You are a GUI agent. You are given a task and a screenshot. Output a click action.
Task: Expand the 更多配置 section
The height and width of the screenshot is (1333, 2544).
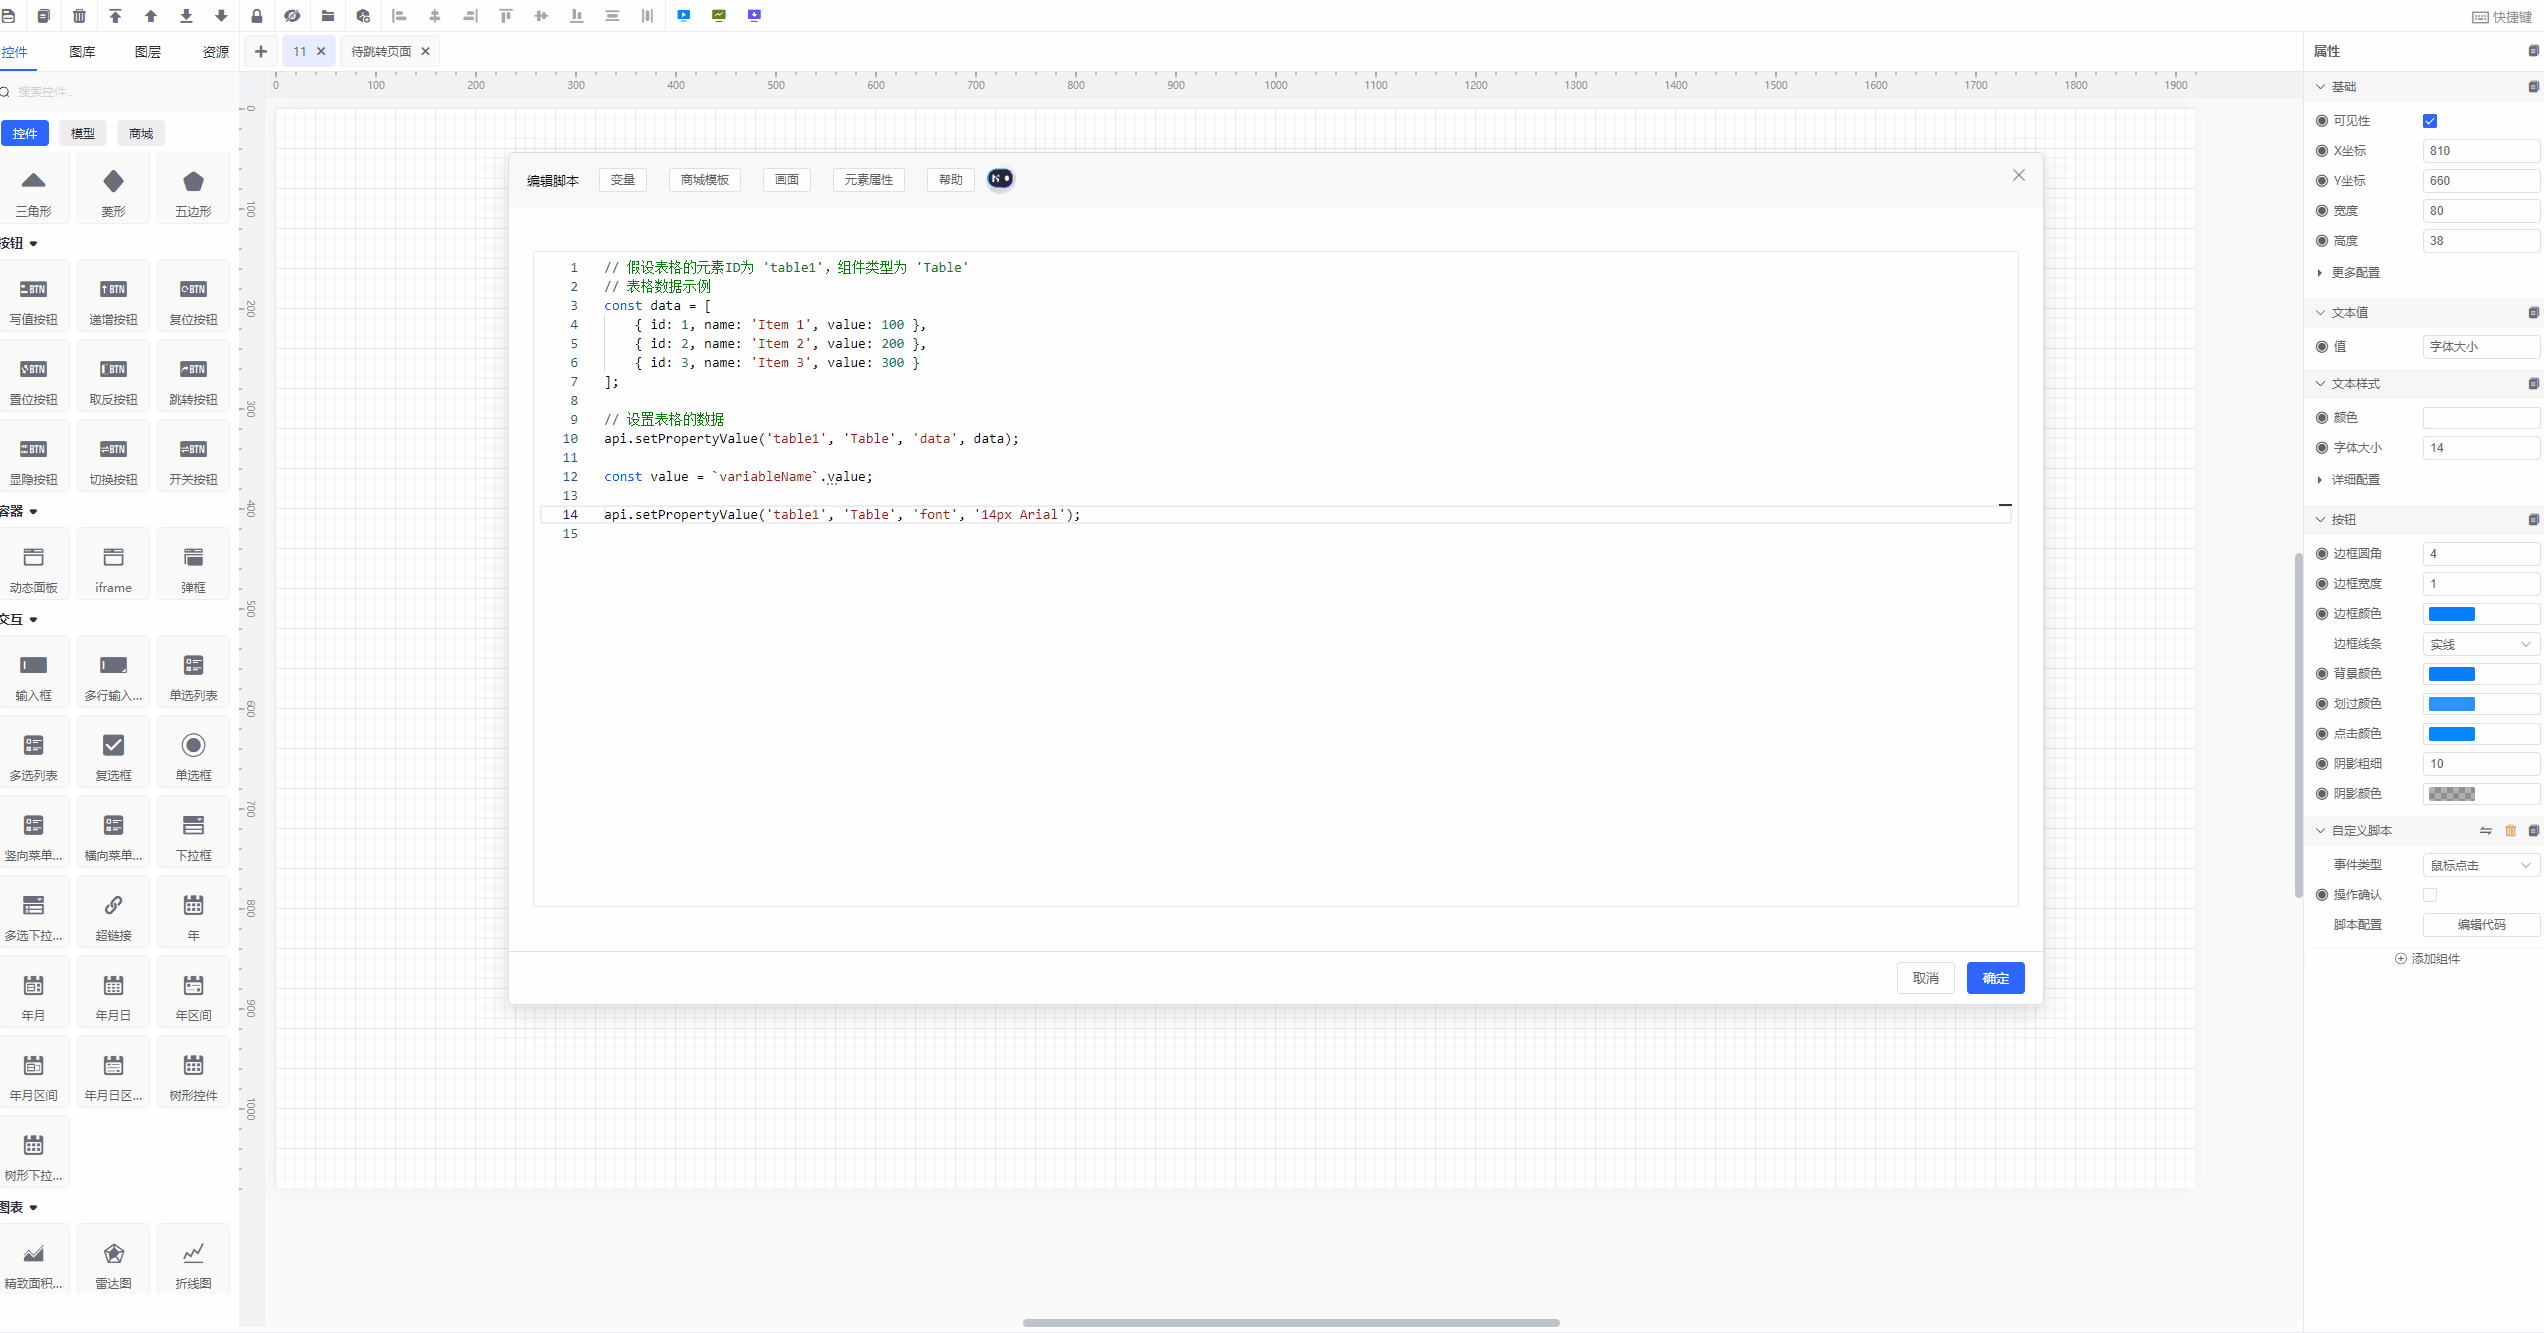(x=2354, y=273)
